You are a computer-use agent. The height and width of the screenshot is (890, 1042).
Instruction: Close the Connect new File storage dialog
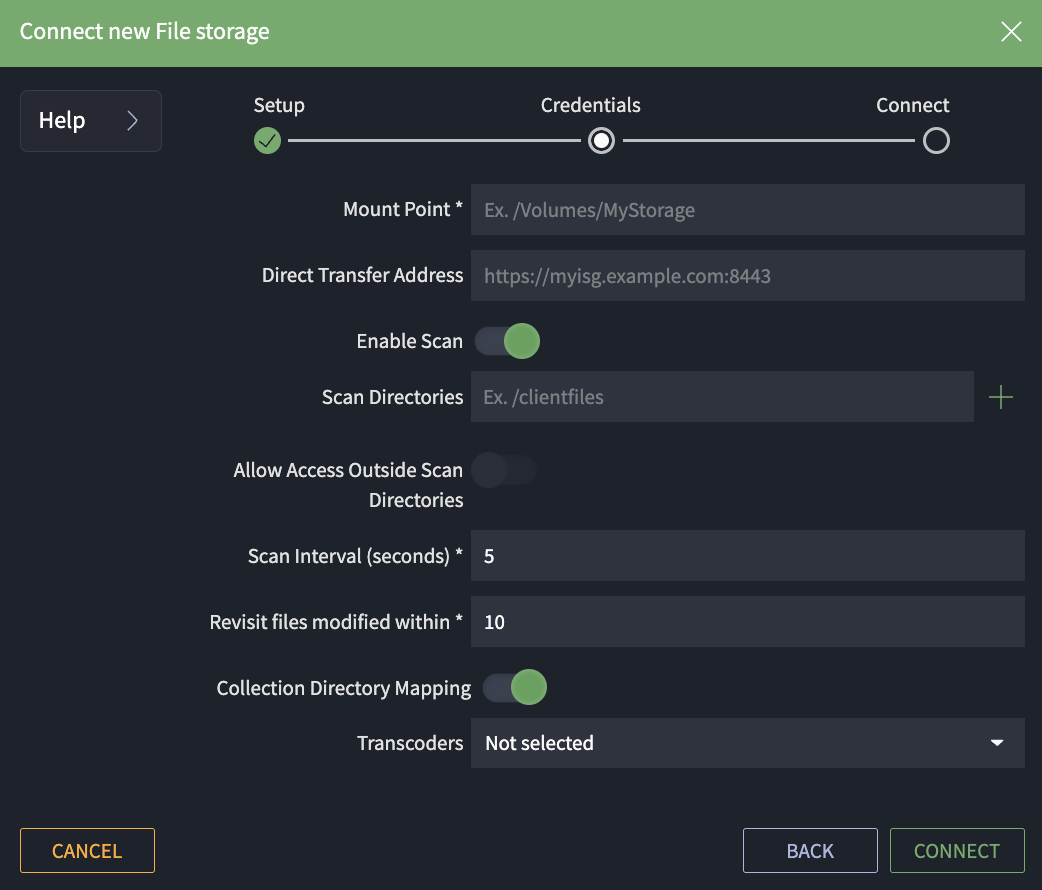[1011, 31]
